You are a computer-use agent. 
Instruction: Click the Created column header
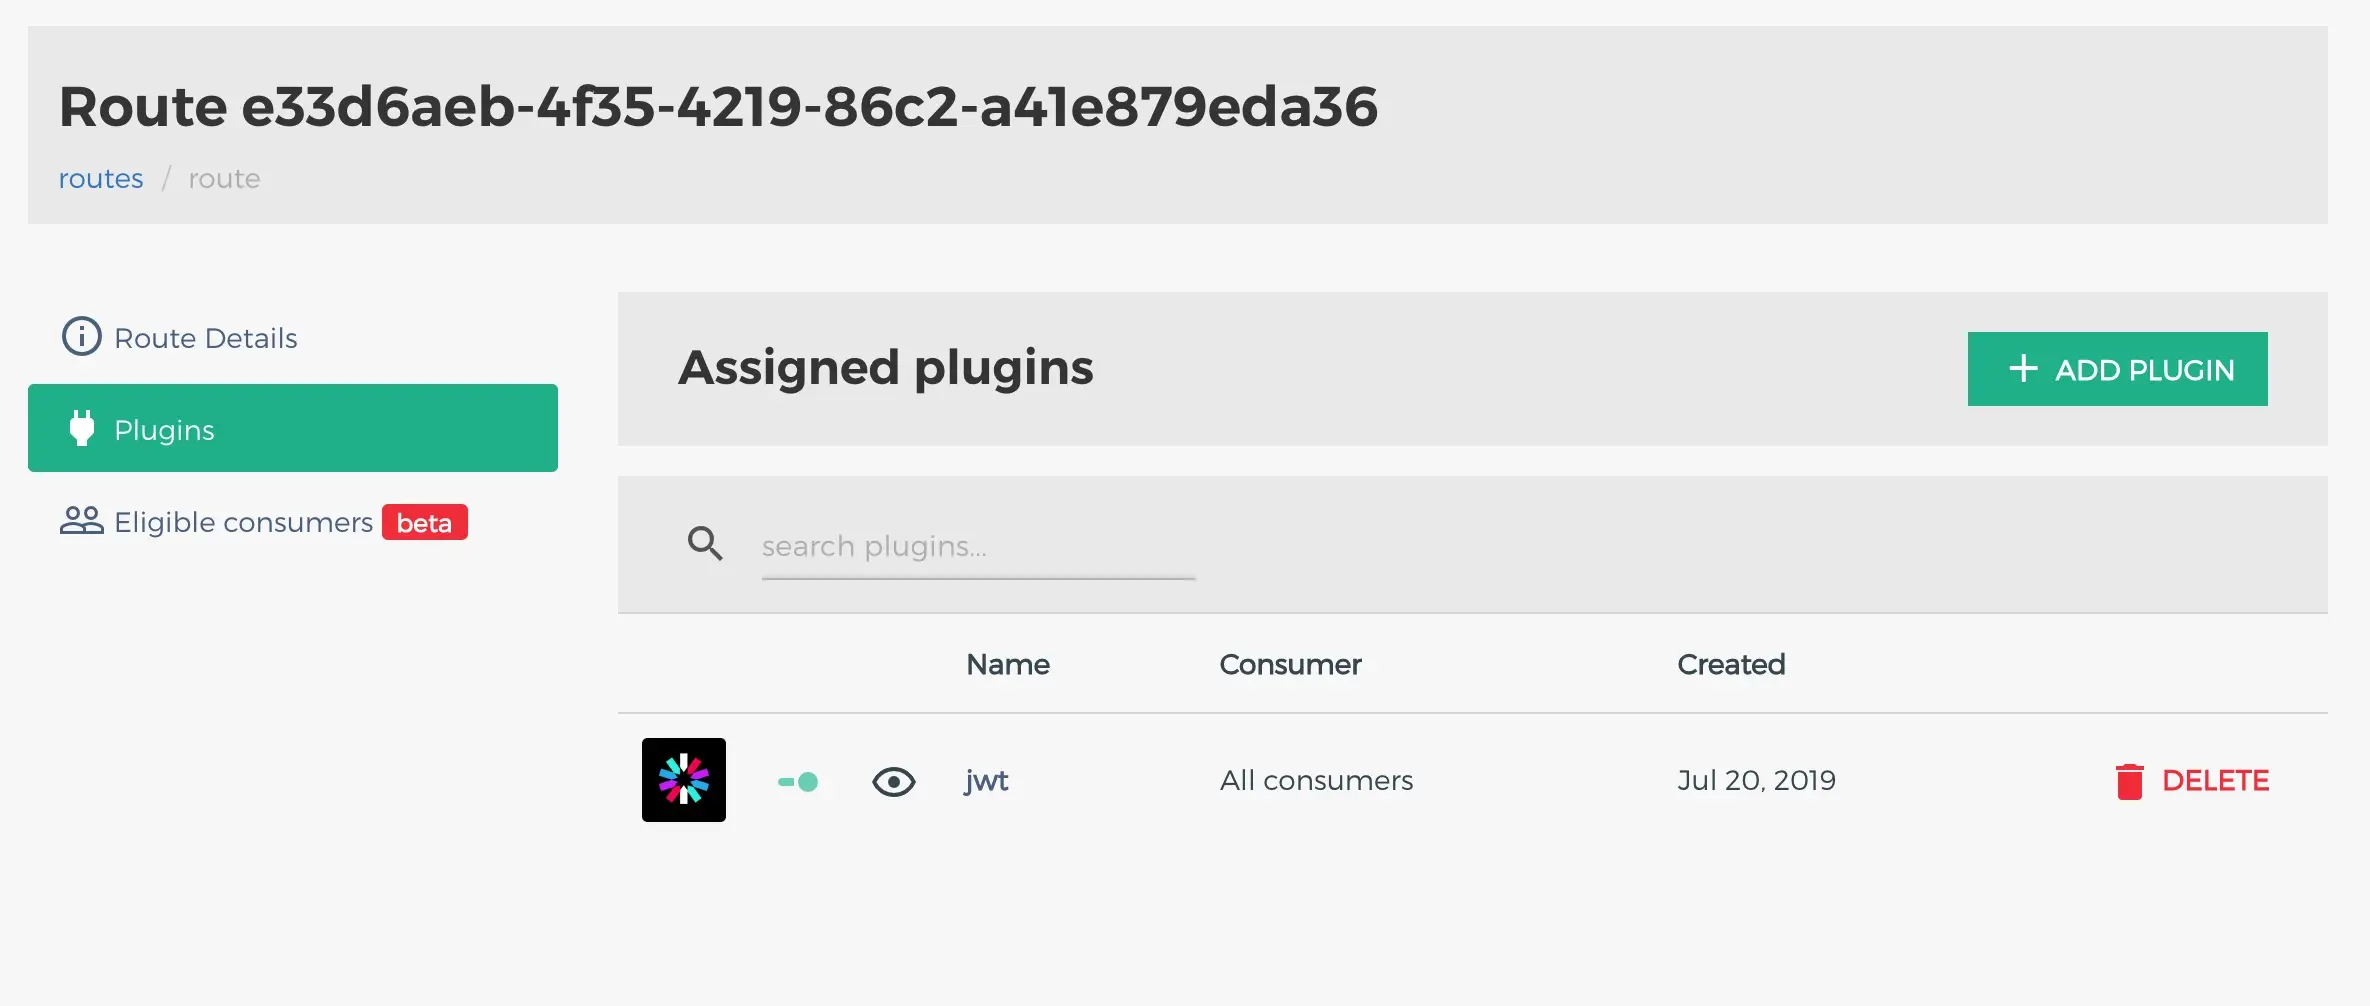point(1730,665)
